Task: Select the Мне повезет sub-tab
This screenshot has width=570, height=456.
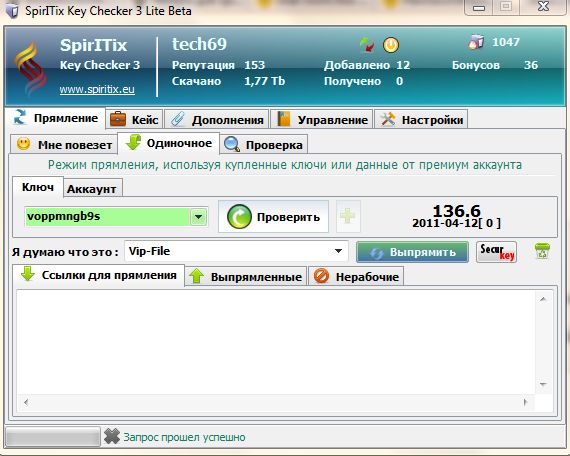Action: click(x=64, y=144)
